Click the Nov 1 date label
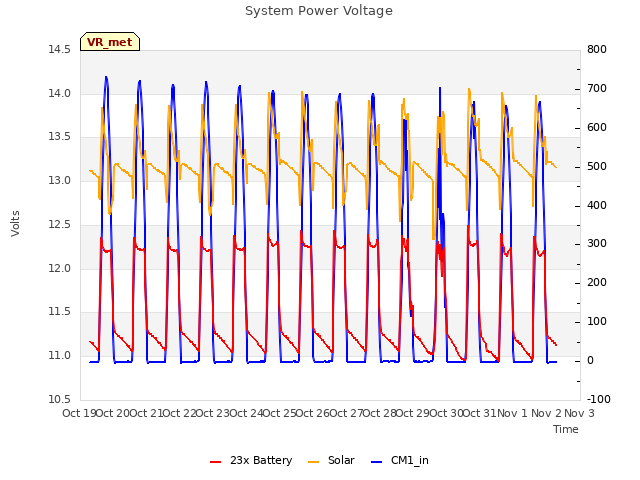This screenshot has width=640, height=480. (x=513, y=413)
